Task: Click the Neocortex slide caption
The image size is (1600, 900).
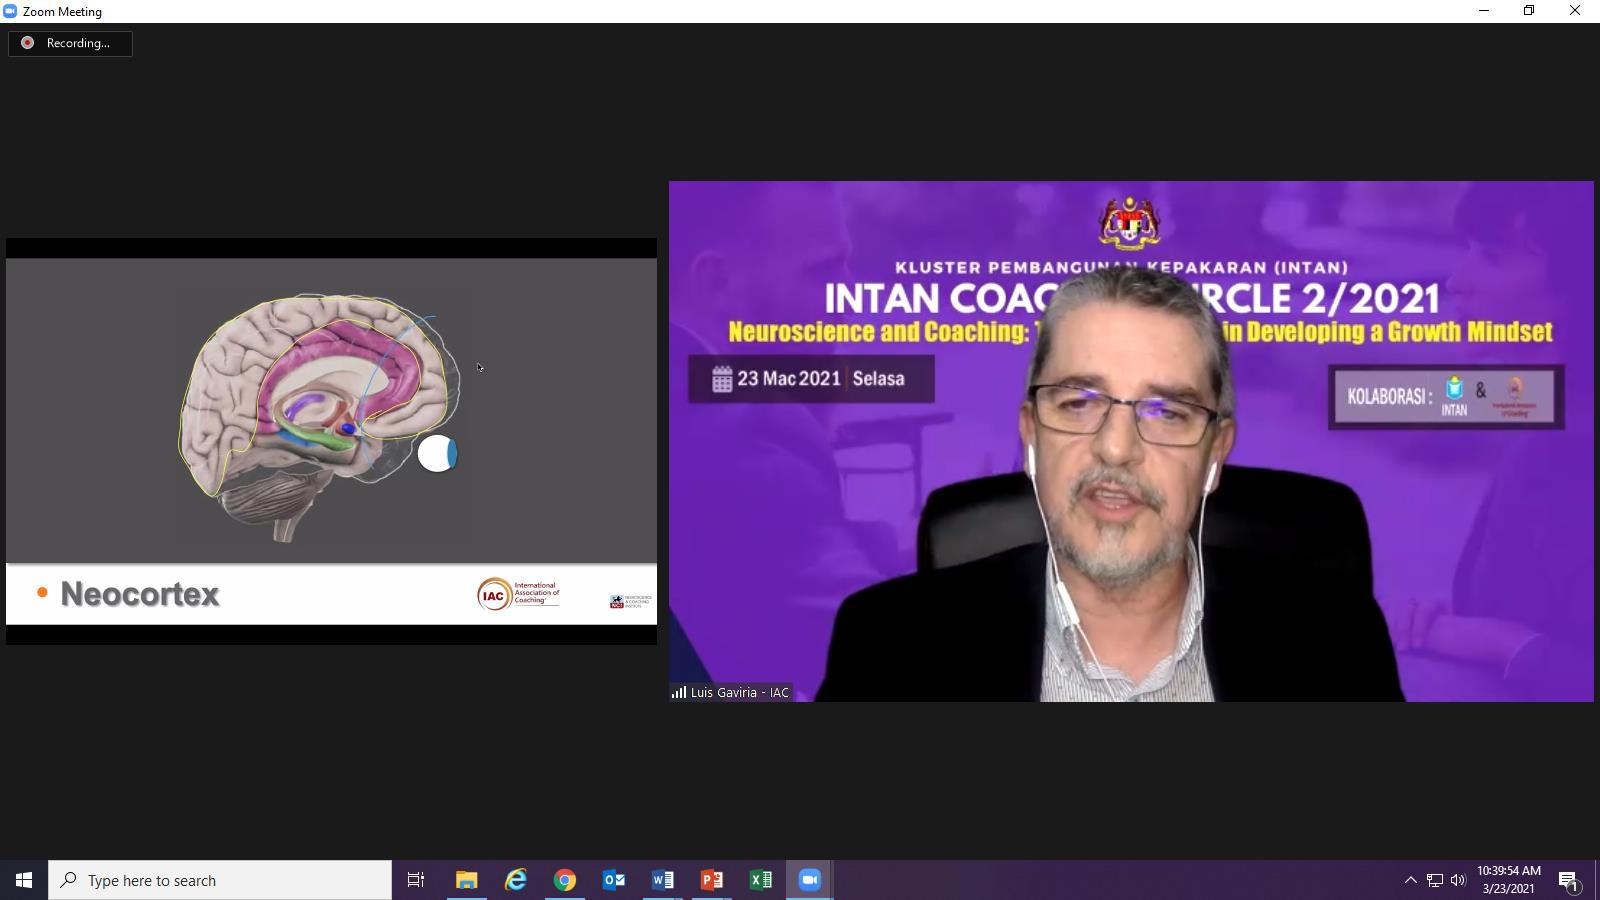Action: [x=140, y=594]
